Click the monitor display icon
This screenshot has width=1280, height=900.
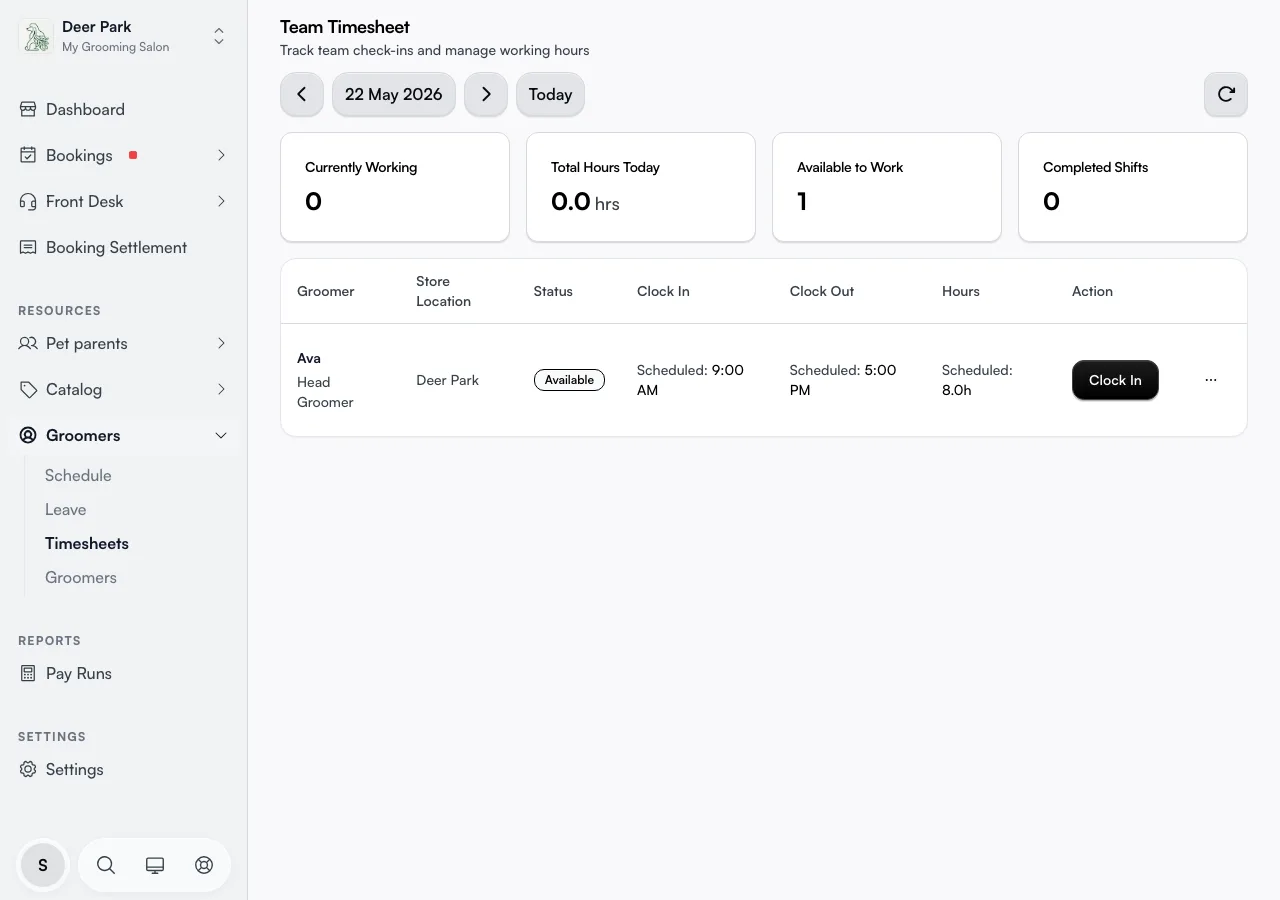point(155,865)
